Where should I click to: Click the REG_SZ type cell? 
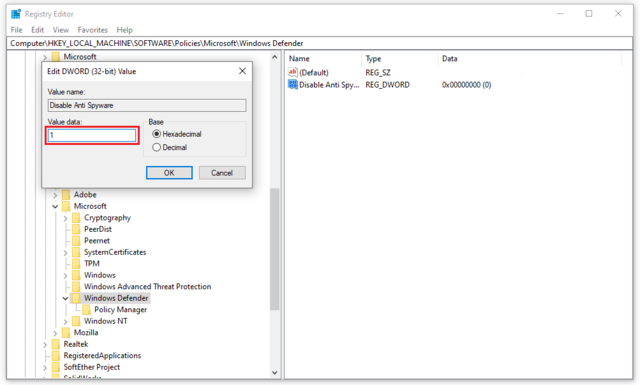click(x=378, y=73)
